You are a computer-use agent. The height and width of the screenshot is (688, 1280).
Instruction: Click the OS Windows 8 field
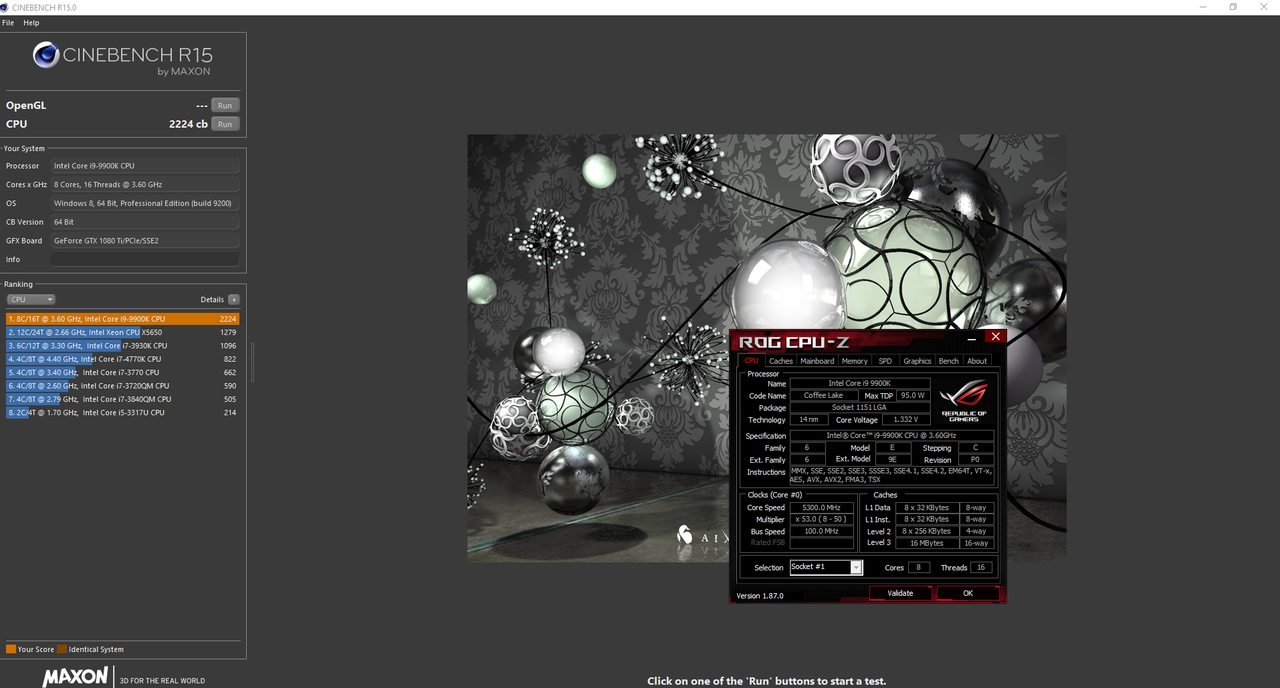[145, 203]
